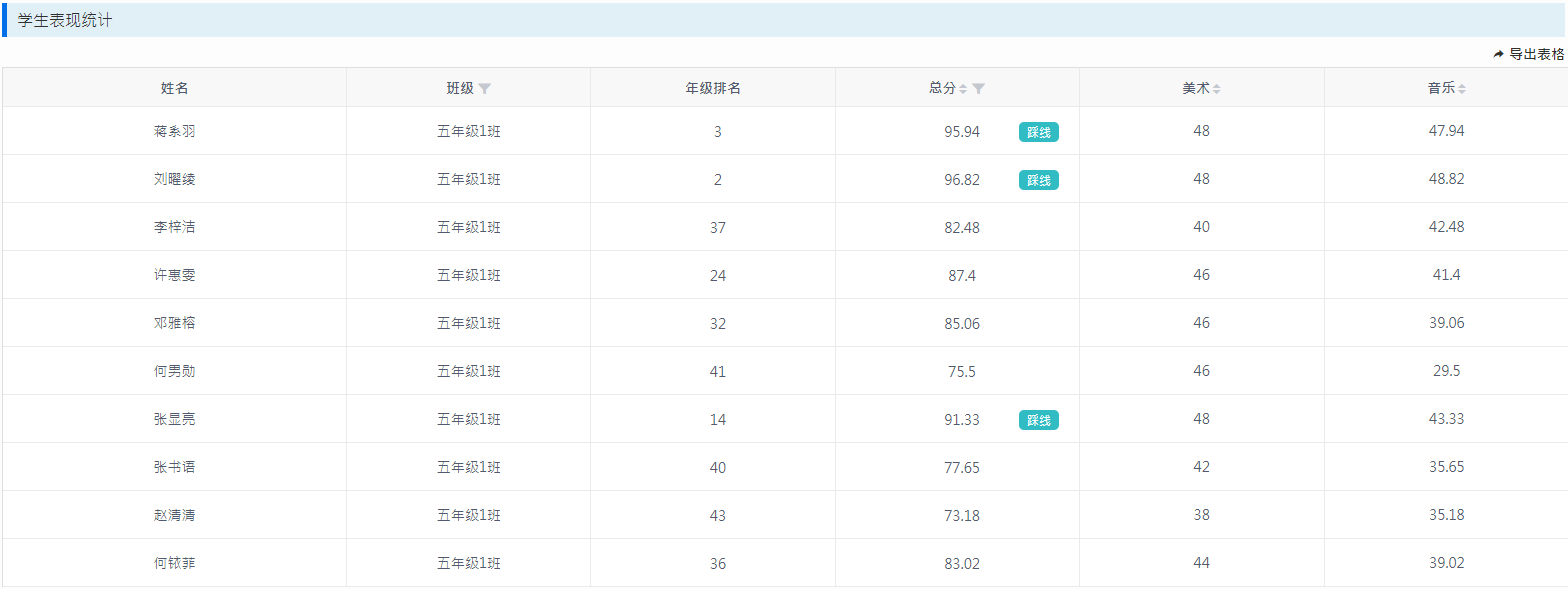
Task: Click the 导出表格 export arrow icon
Action: (1498, 55)
